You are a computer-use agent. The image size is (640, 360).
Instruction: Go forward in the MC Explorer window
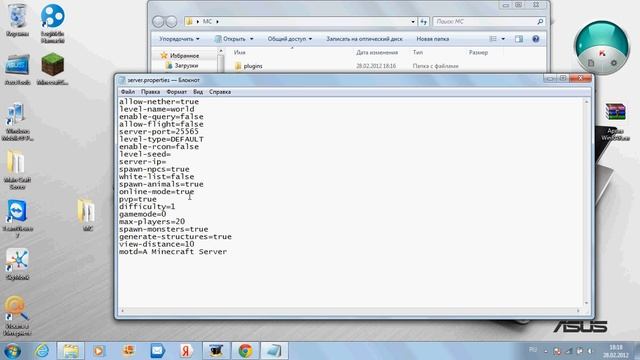point(171,22)
